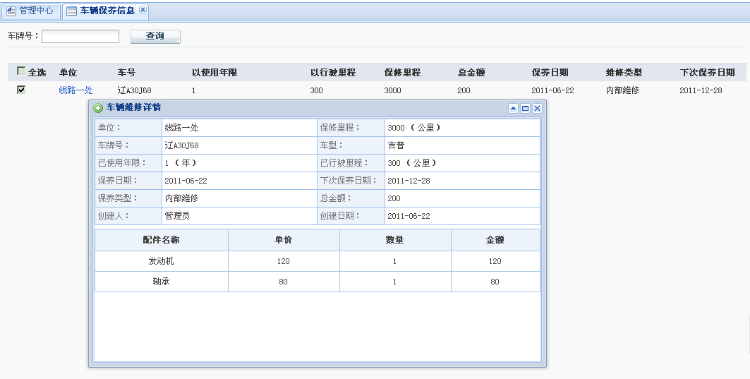
Task: Click the 内部维修 value in the dialog
Action: coord(181,198)
